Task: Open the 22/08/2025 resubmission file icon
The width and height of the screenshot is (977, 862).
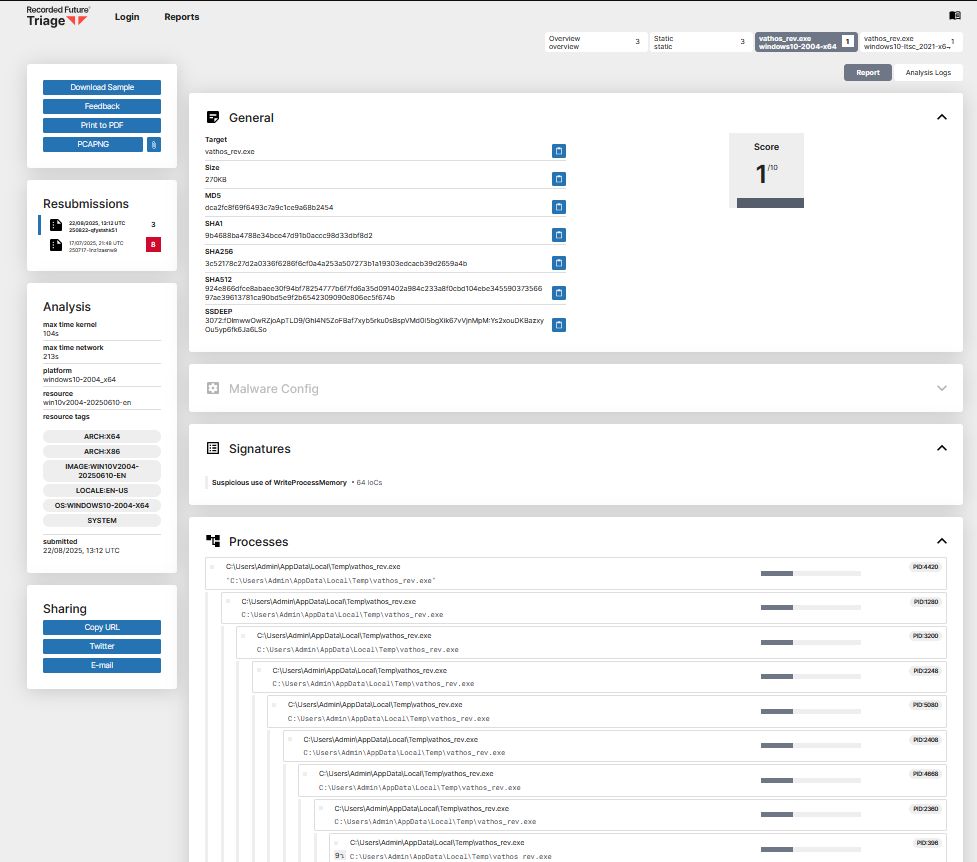Action: [x=56, y=225]
